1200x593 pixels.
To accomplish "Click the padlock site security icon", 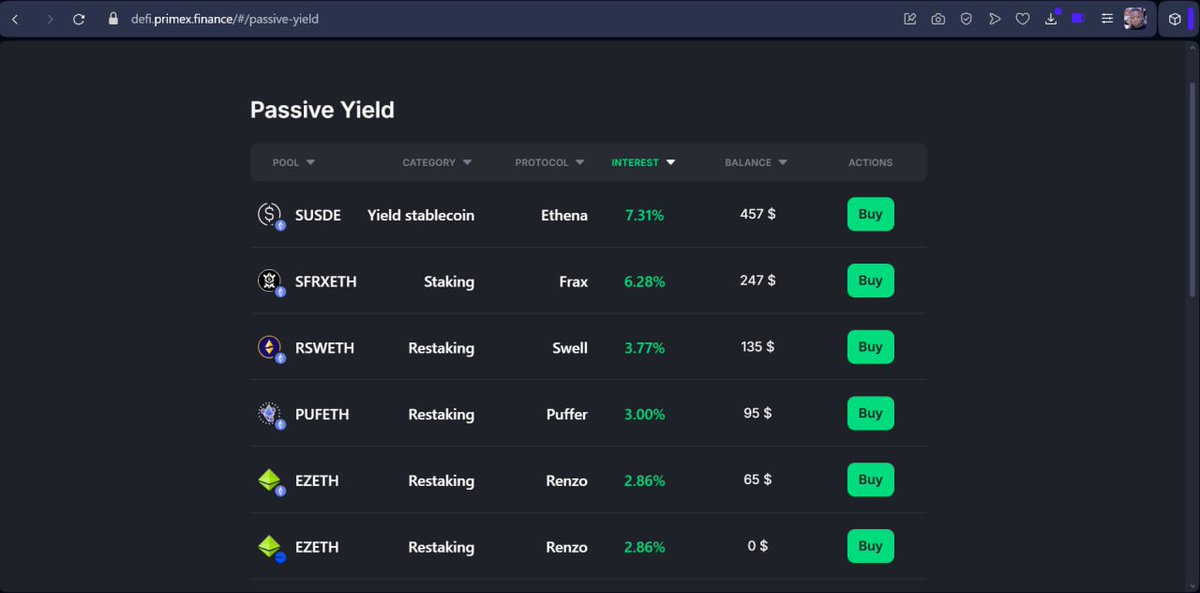I will (x=113, y=19).
